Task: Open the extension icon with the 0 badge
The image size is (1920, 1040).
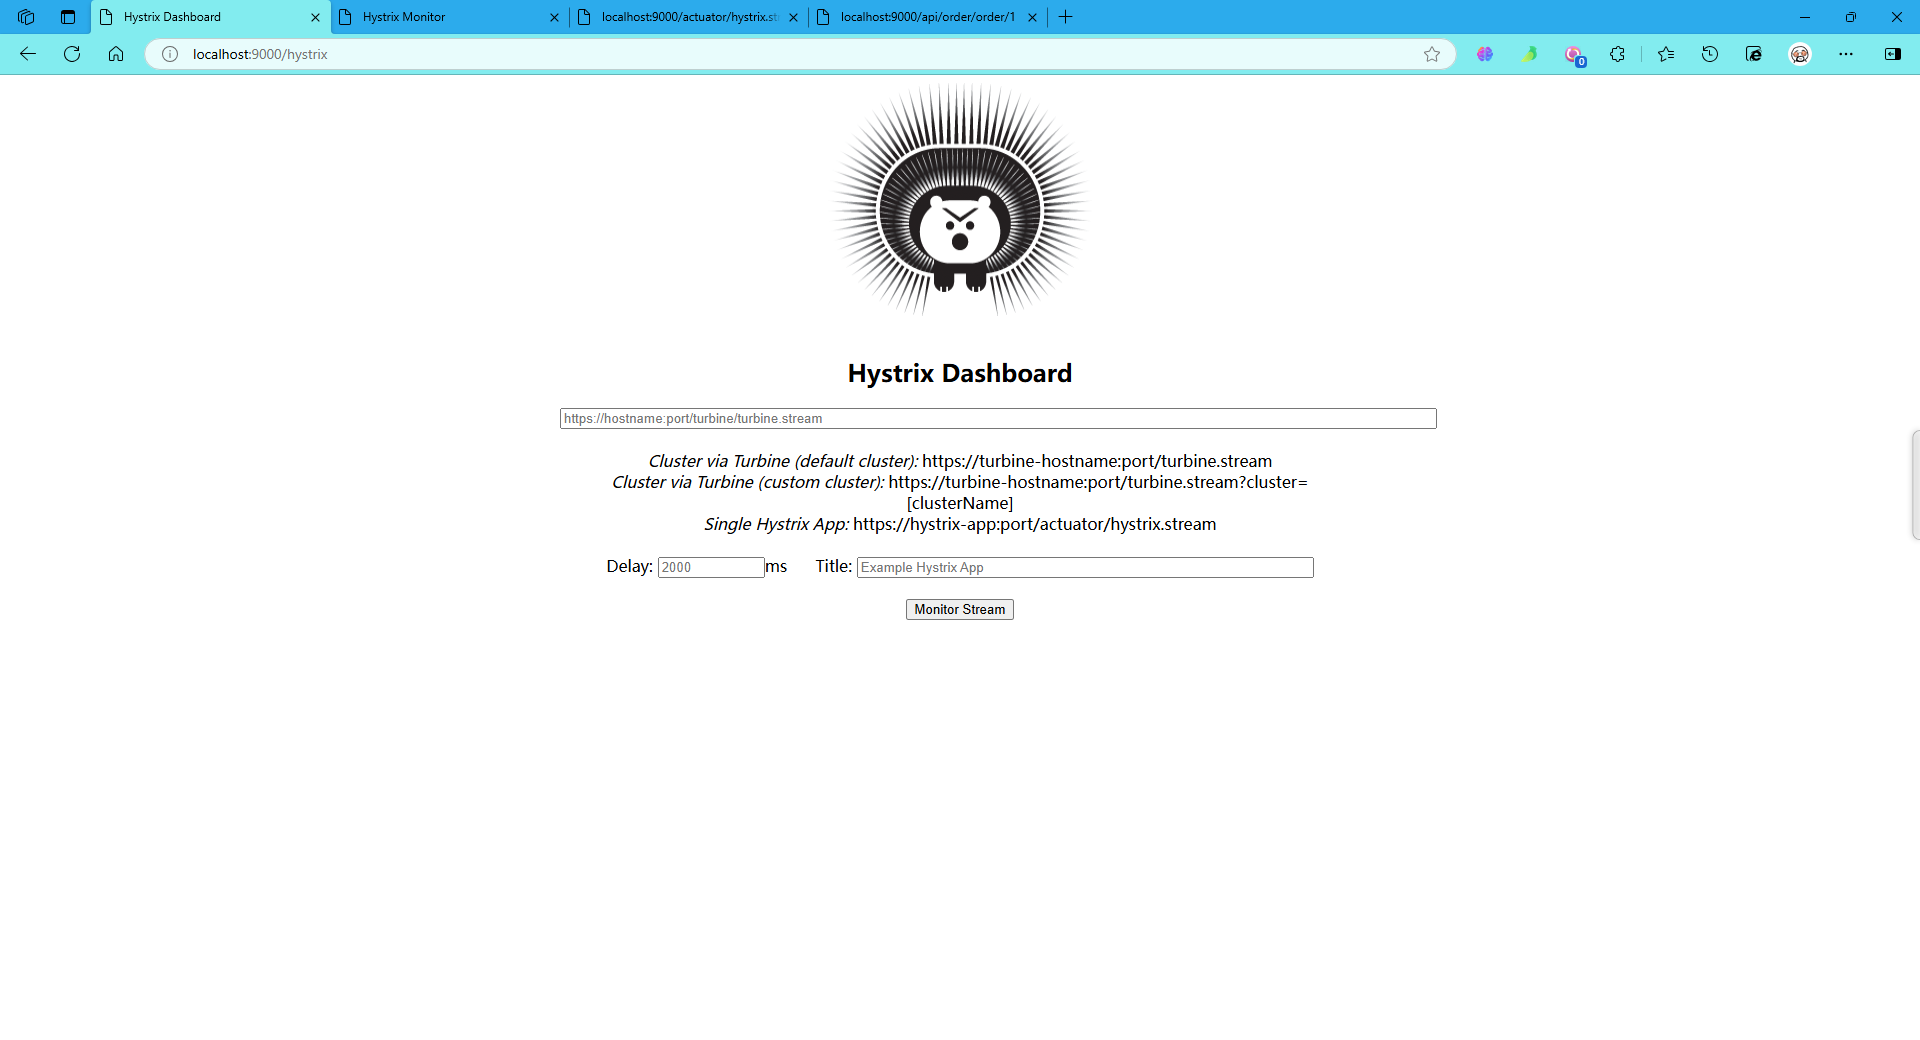Action: 1574,55
